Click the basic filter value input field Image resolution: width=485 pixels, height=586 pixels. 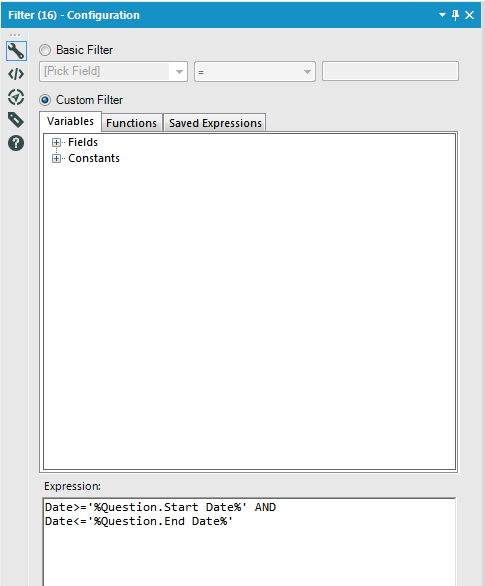(x=390, y=71)
